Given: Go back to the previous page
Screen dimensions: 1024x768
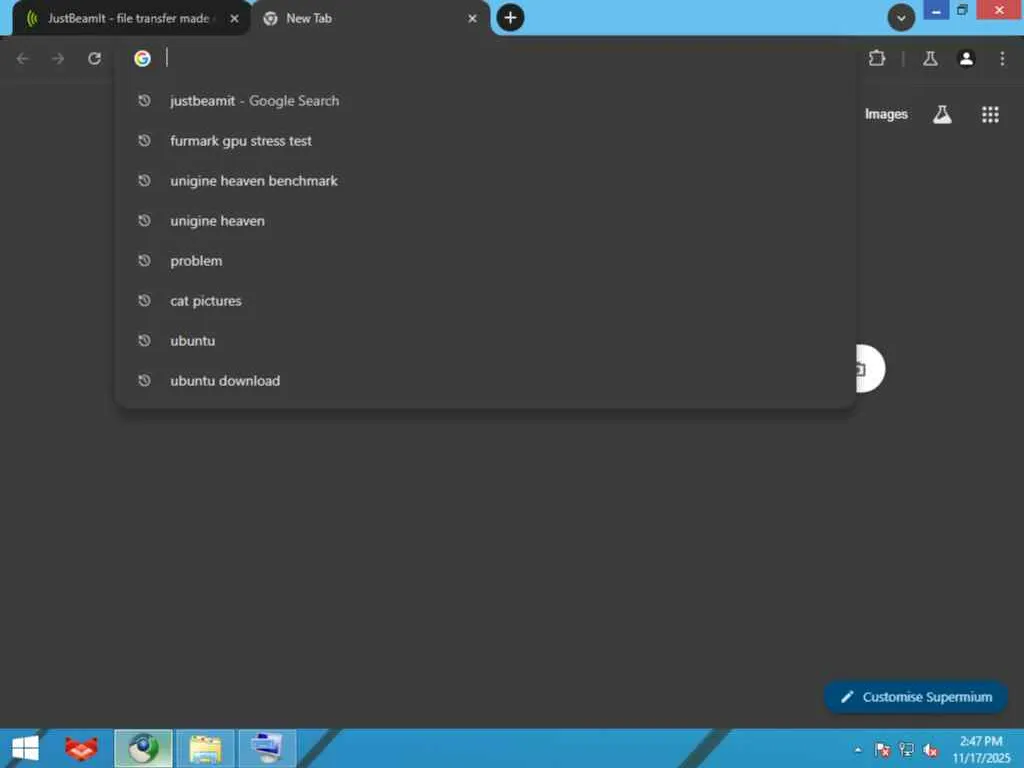Looking at the screenshot, I should click(x=23, y=59).
